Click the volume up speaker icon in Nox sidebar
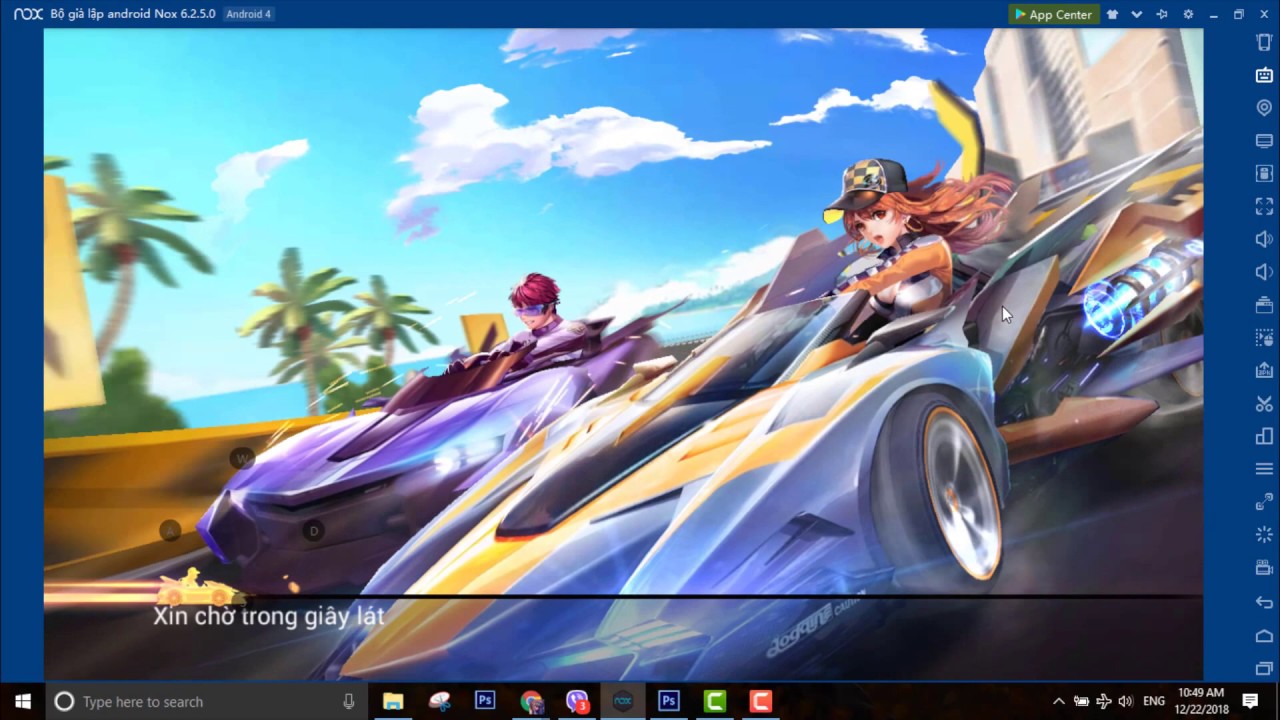1280x720 pixels. pyautogui.click(x=1264, y=239)
